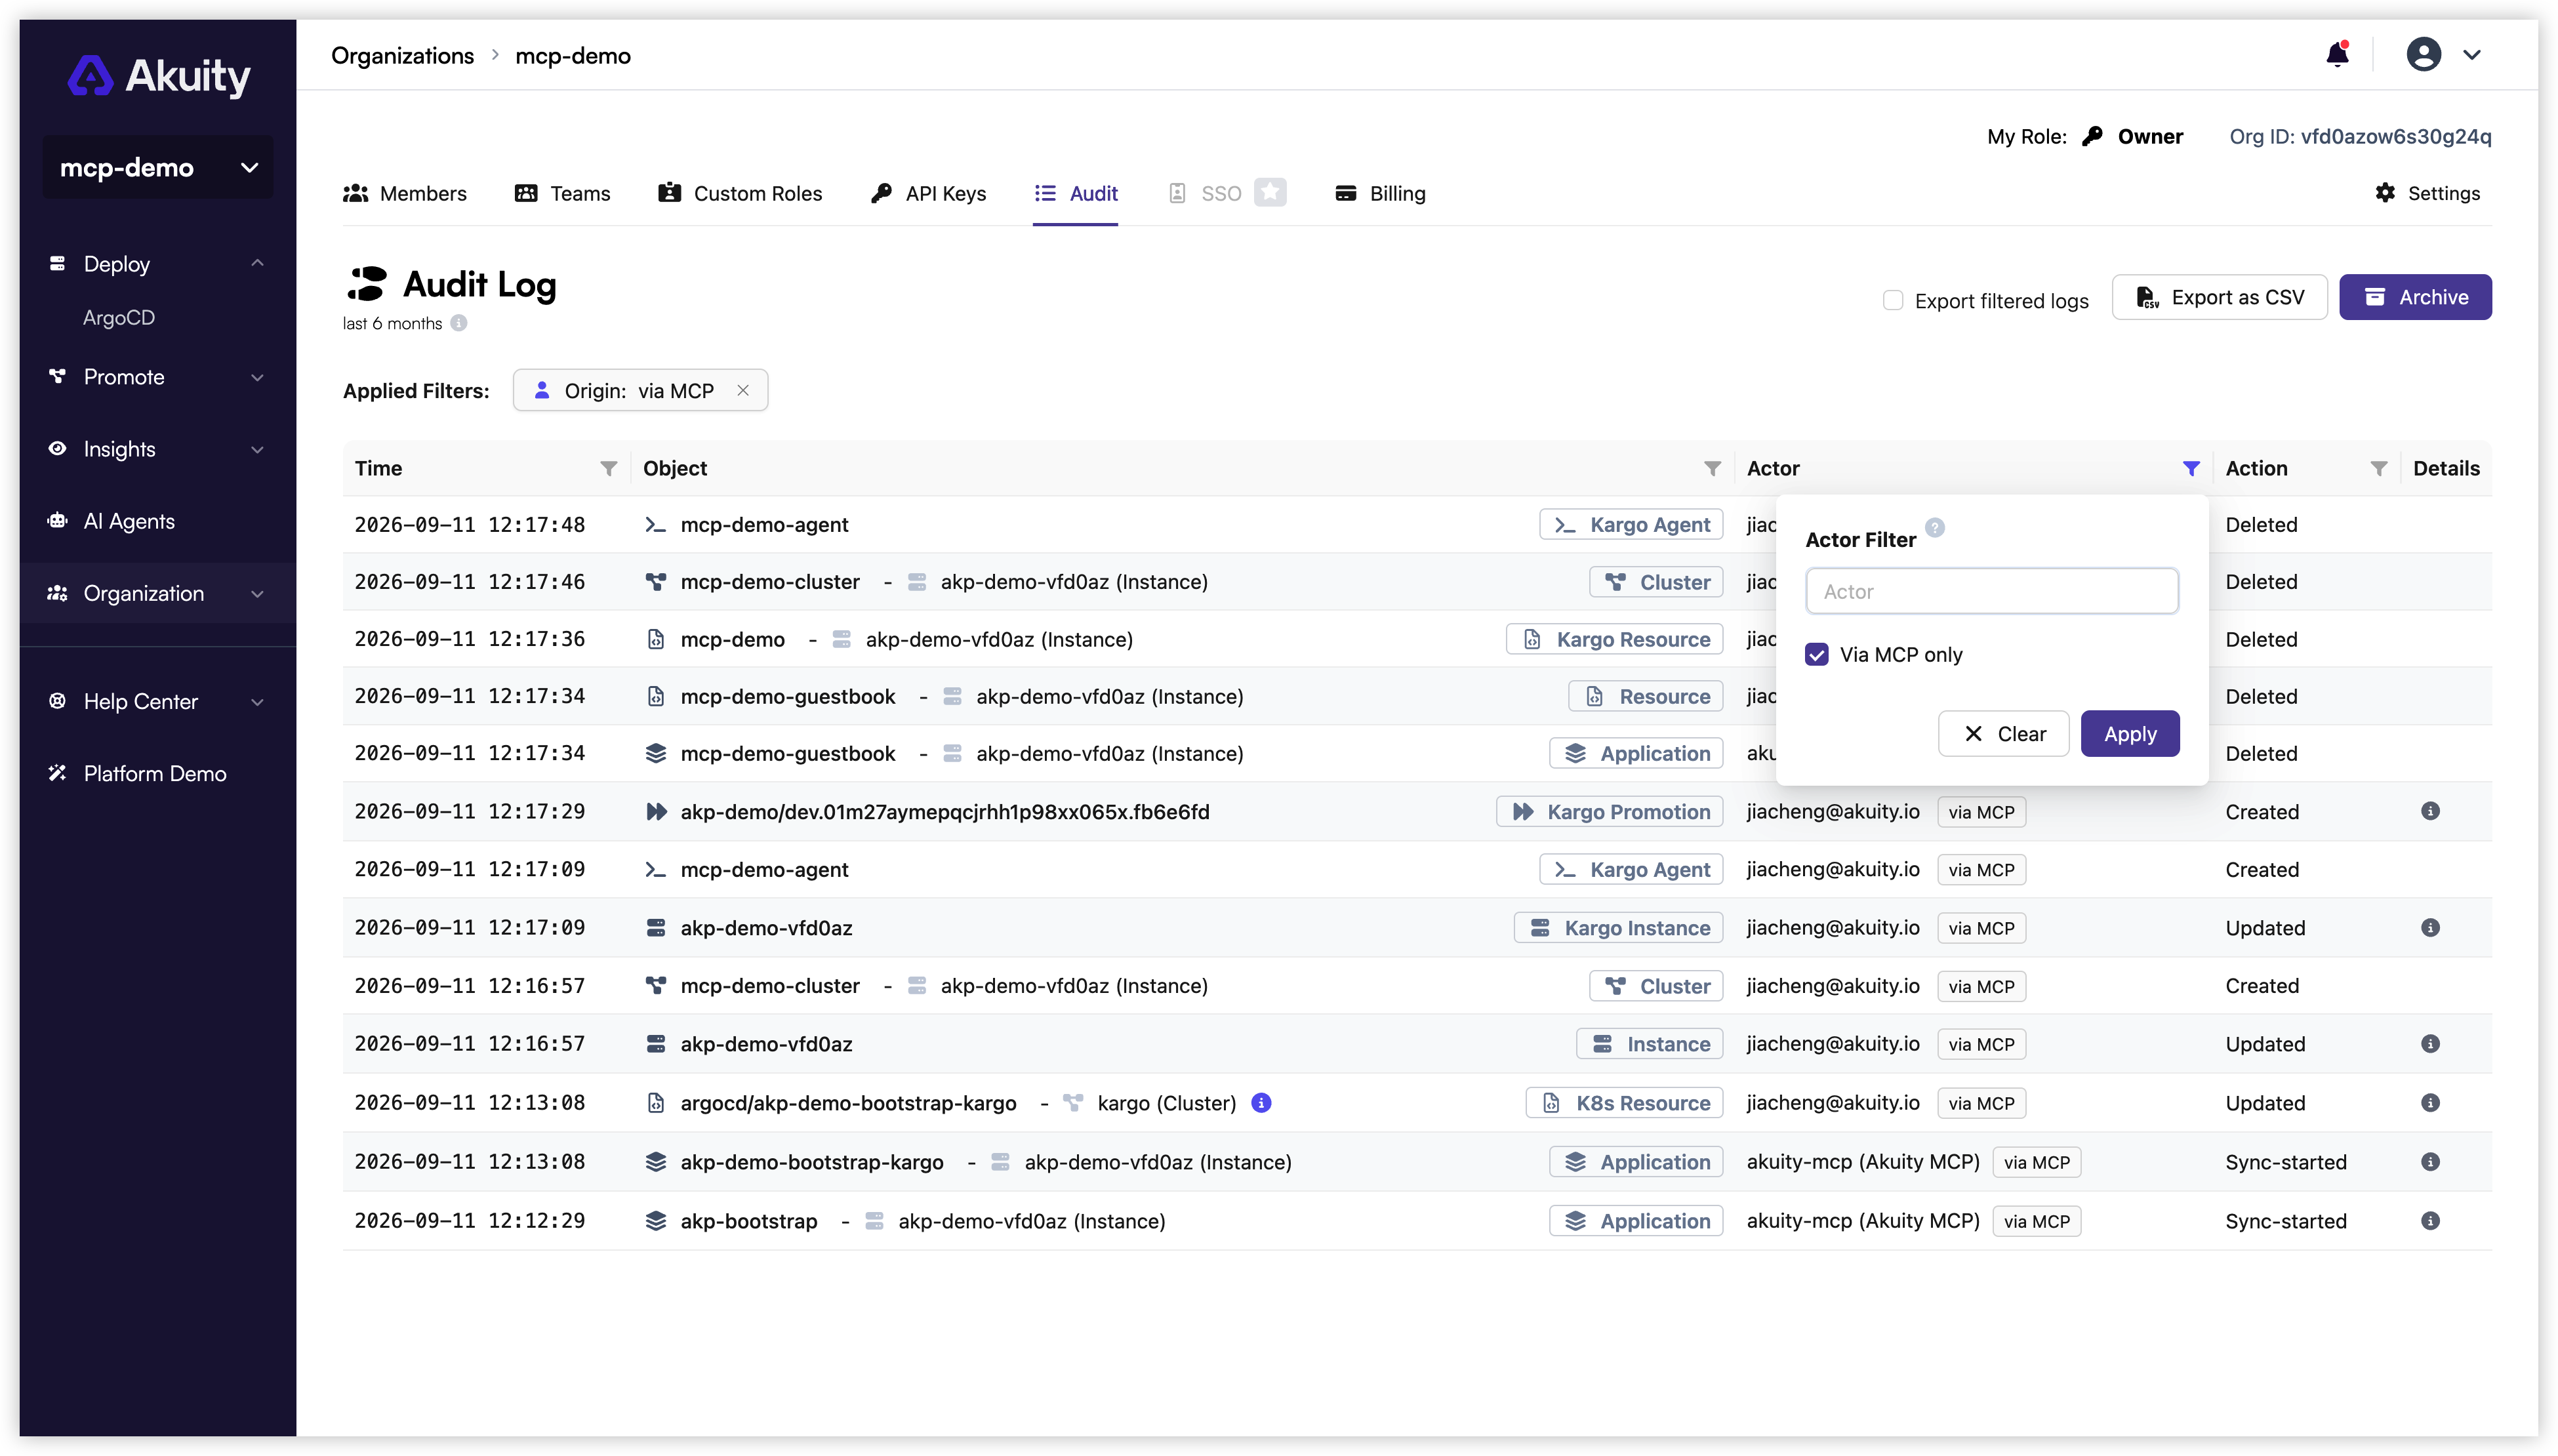The width and height of the screenshot is (2558, 1456).
Task: Click the Akuity logo
Action: tap(158, 76)
